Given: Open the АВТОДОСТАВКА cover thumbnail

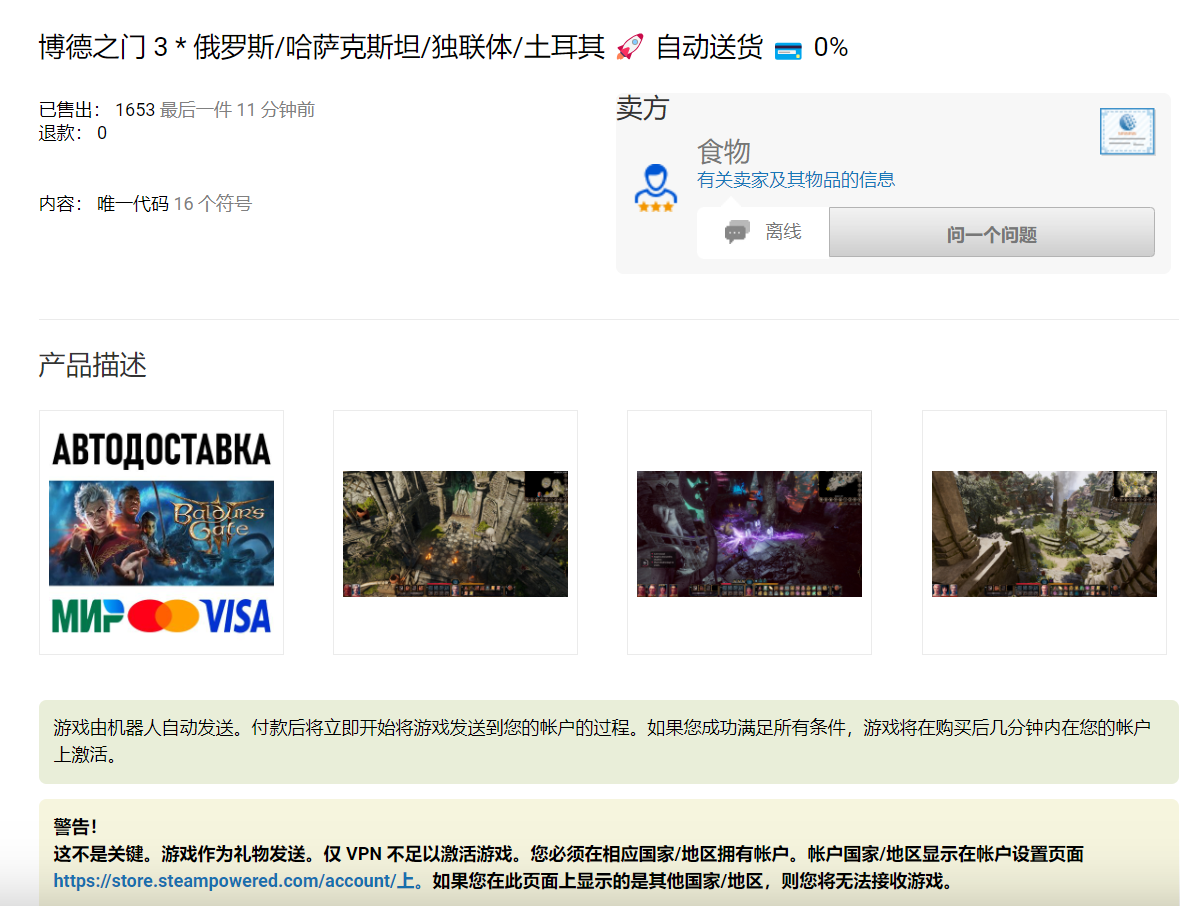Looking at the screenshot, I should click(x=161, y=532).
